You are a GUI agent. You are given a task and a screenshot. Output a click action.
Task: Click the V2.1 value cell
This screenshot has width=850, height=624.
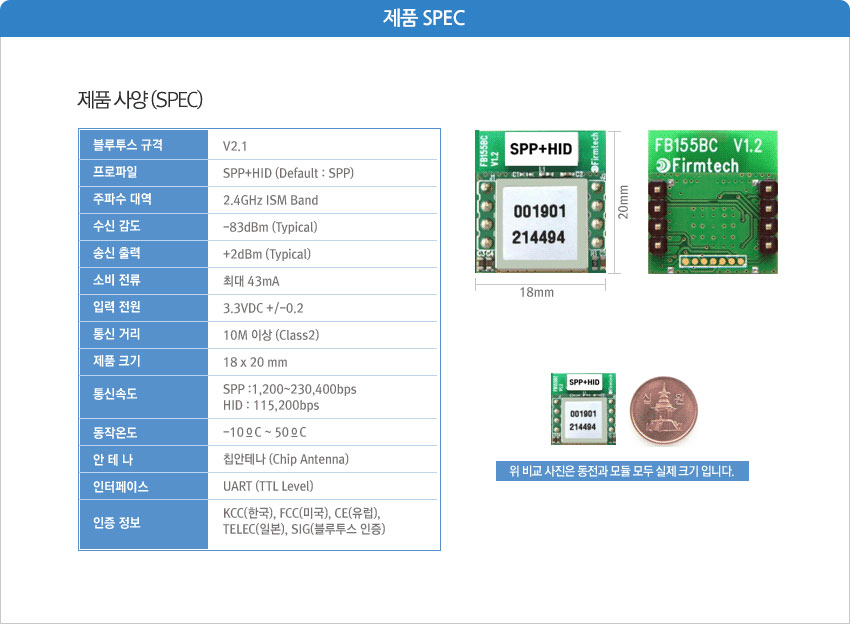[x=235, y=146]
